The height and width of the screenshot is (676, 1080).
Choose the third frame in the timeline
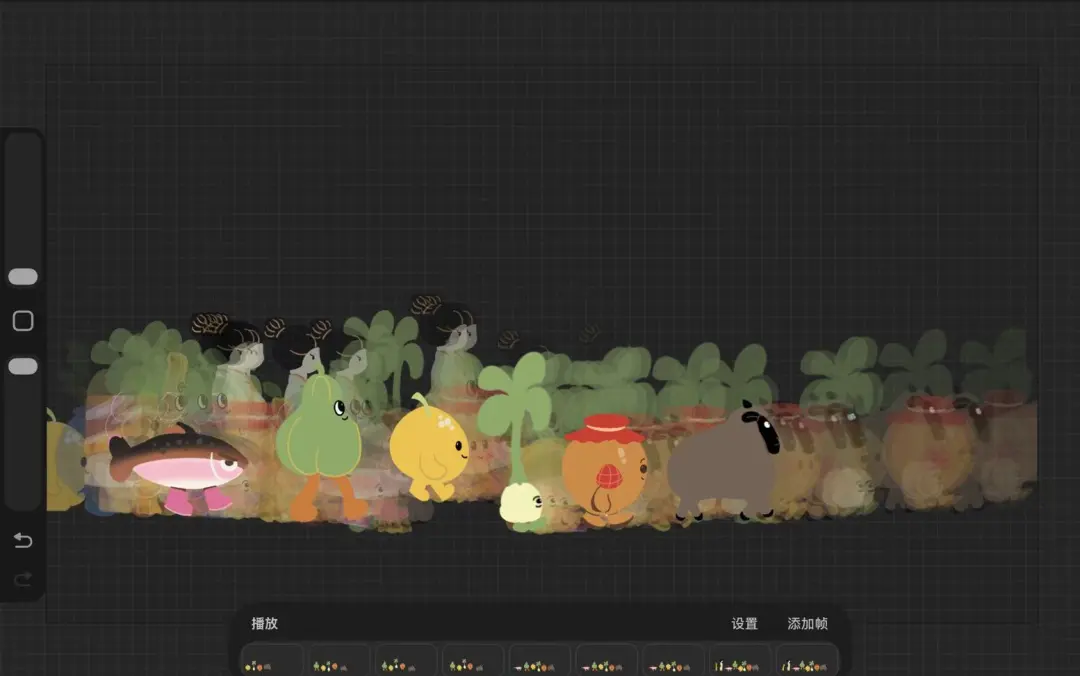click(406, 661)
